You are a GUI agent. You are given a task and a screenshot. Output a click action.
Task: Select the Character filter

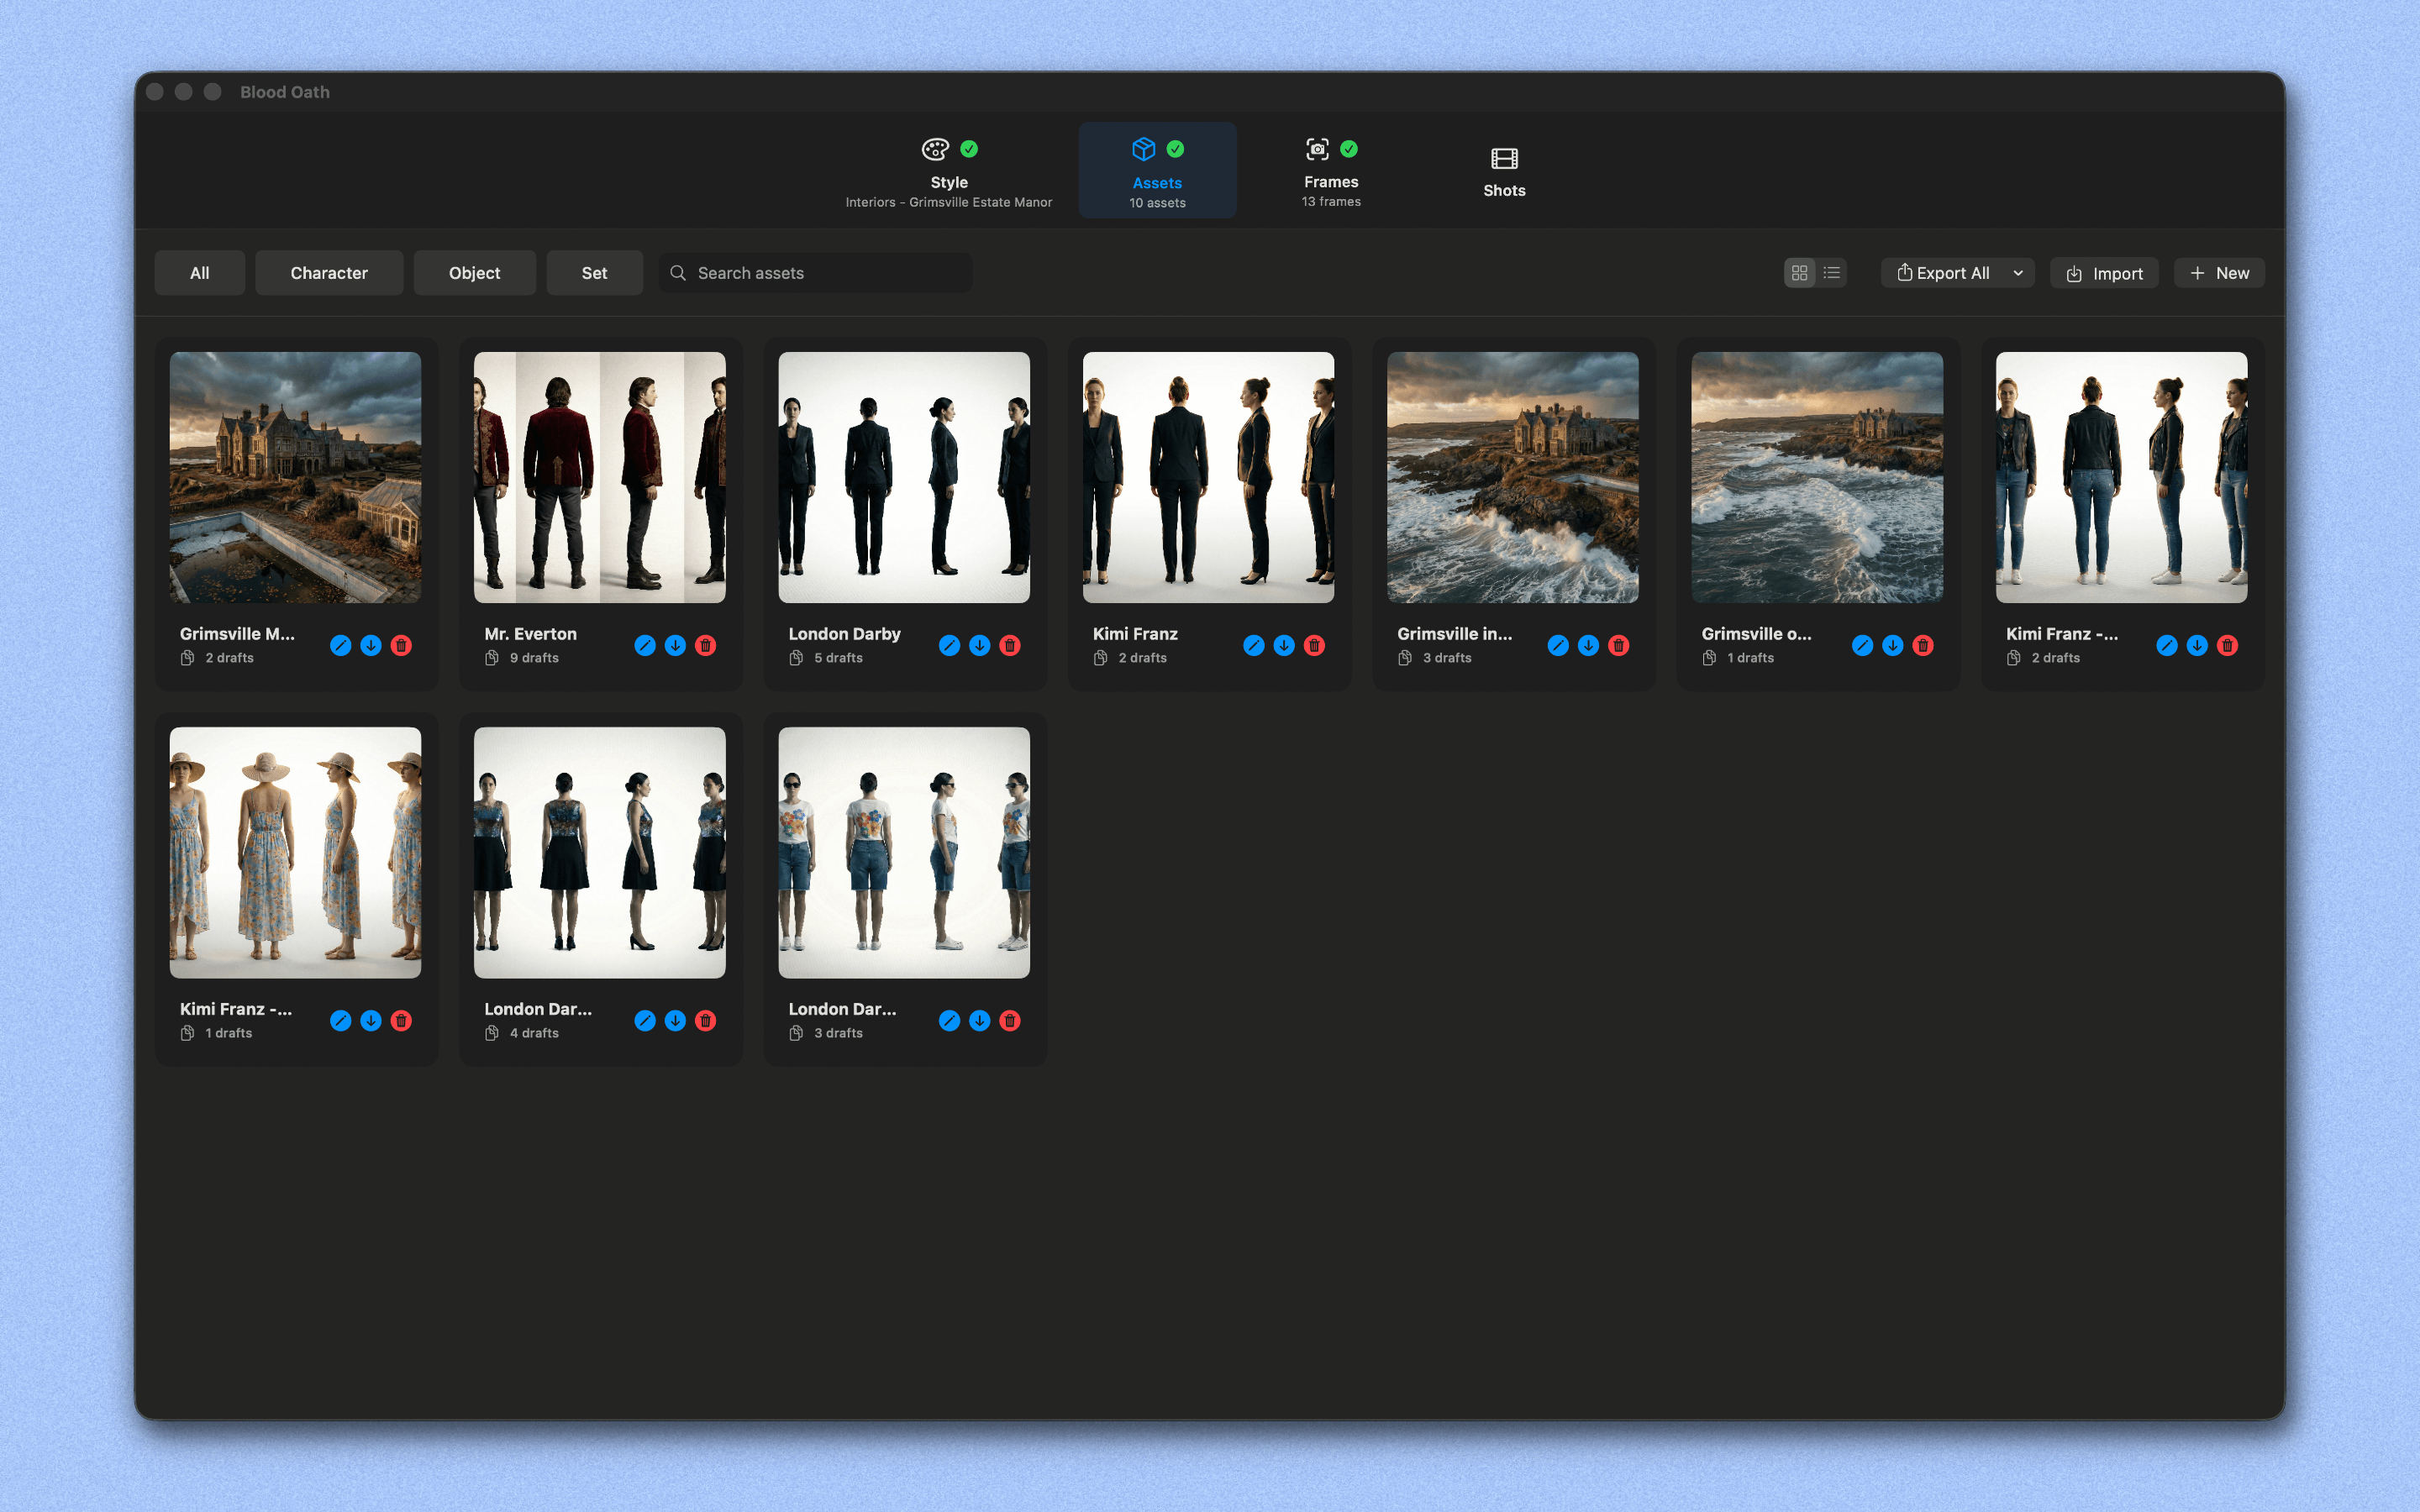(x=329, y=272)
